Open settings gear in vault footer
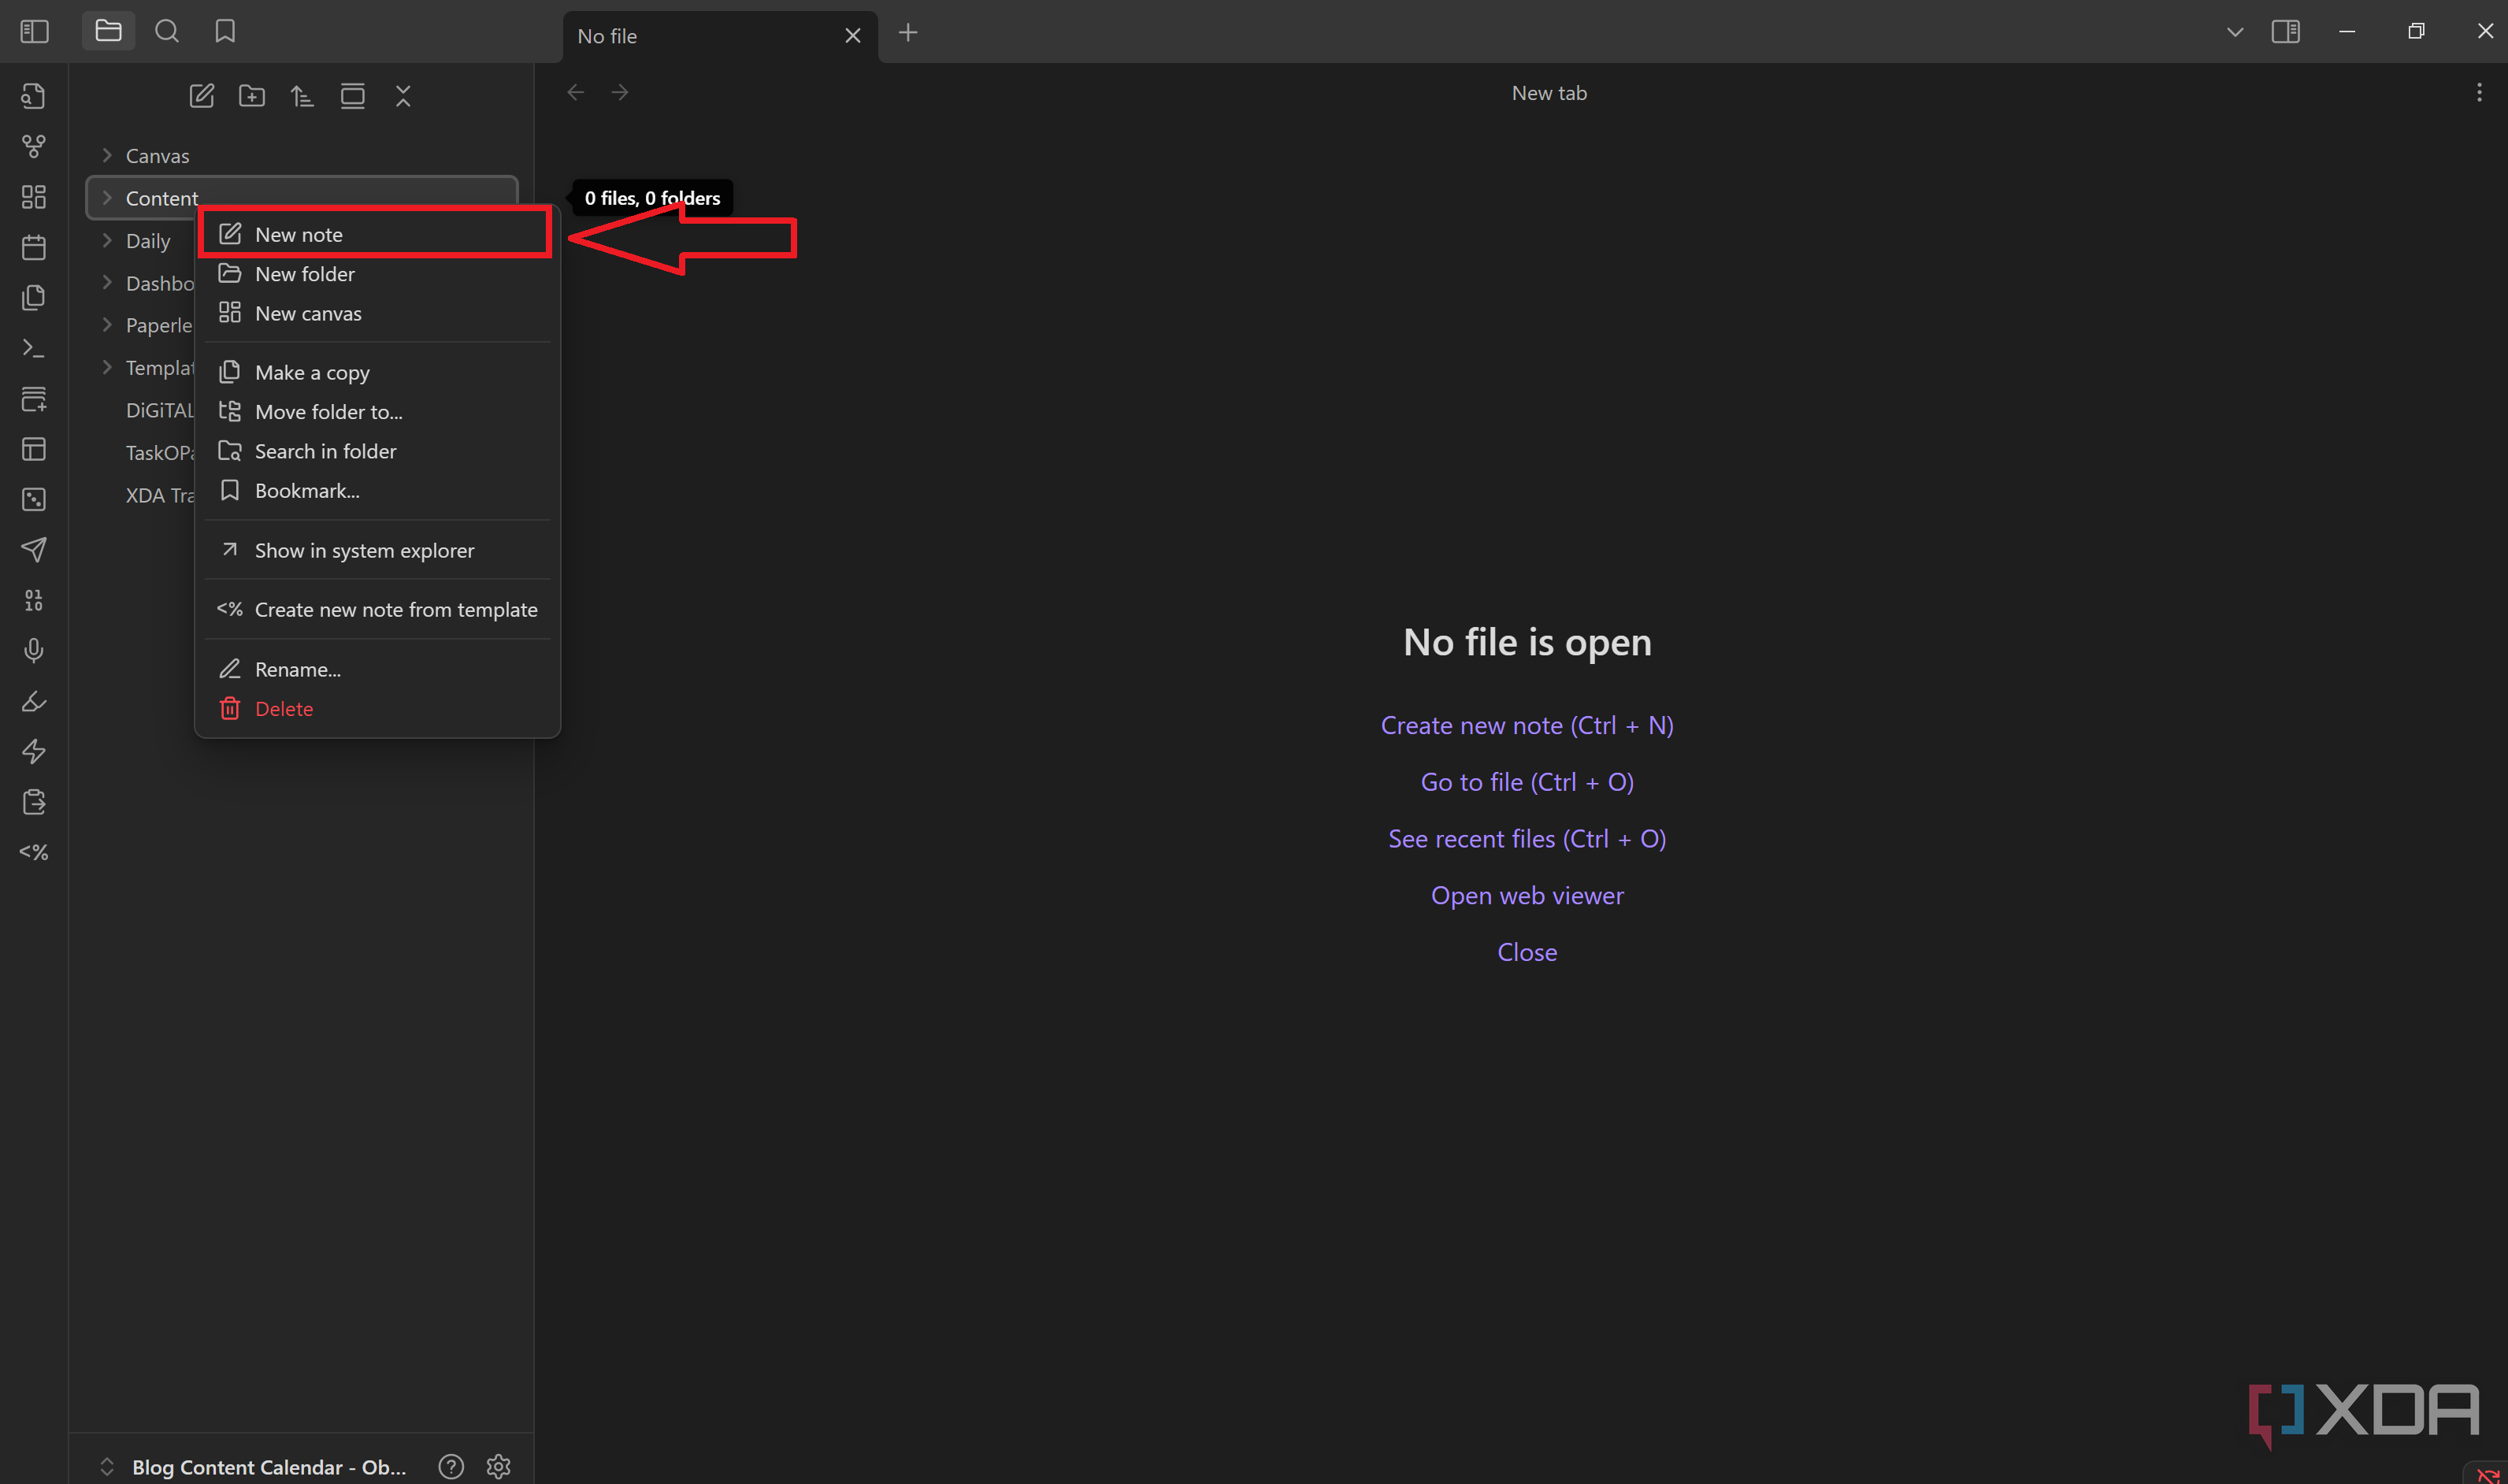 [x=498, y=1466]
